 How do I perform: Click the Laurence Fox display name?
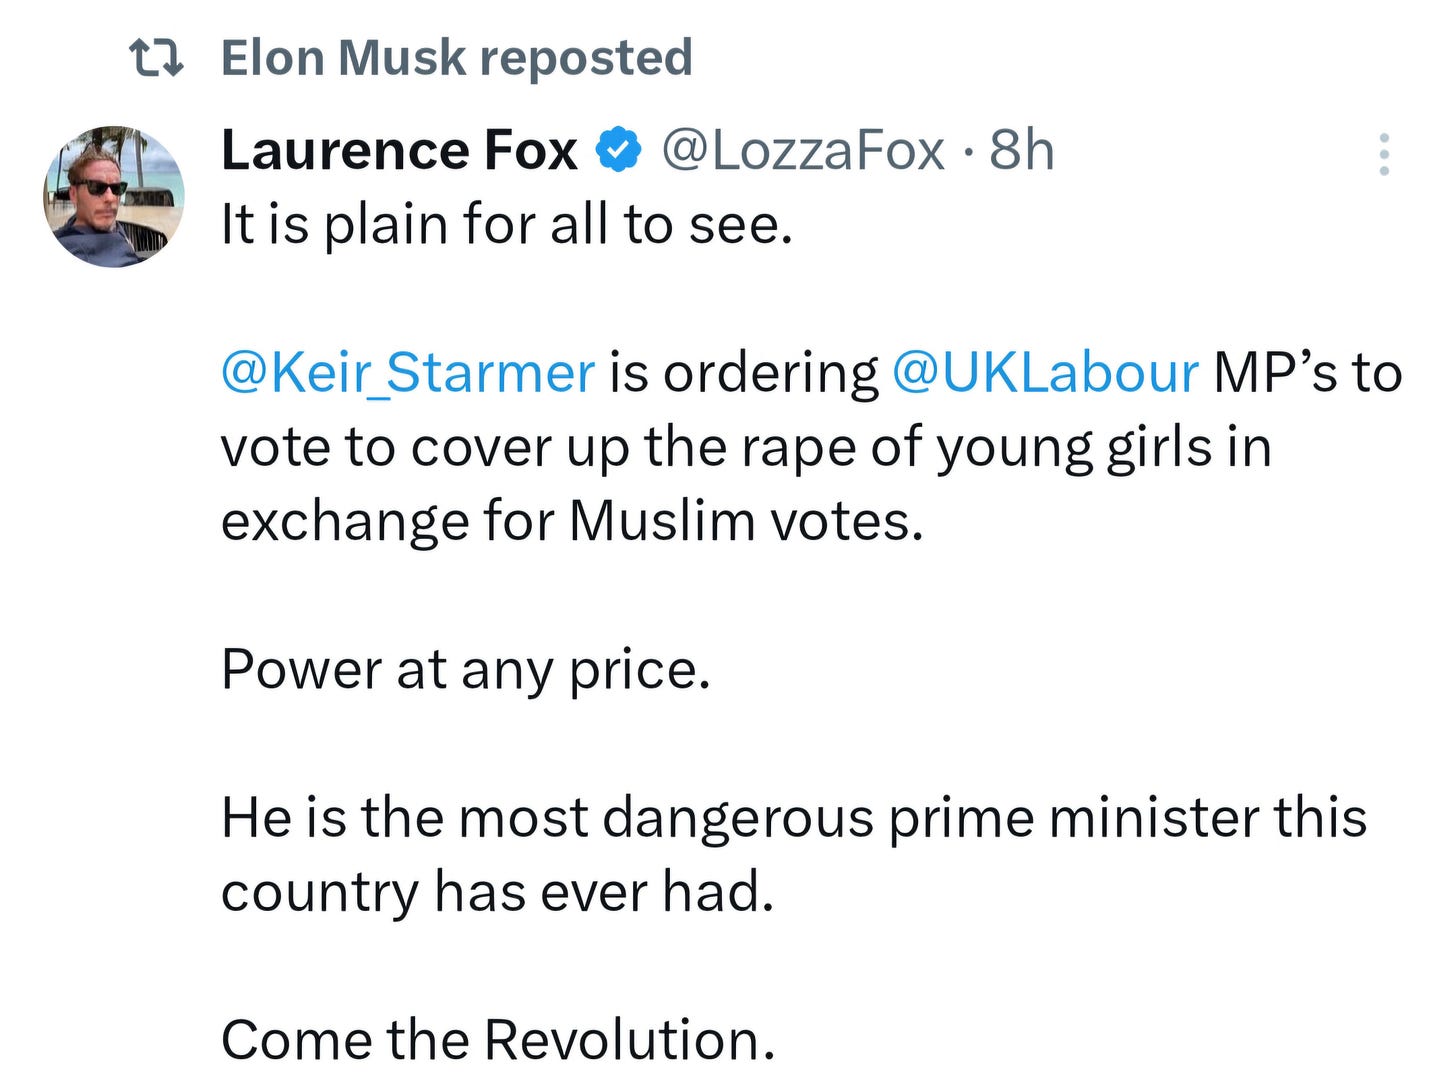click(399, 151)
